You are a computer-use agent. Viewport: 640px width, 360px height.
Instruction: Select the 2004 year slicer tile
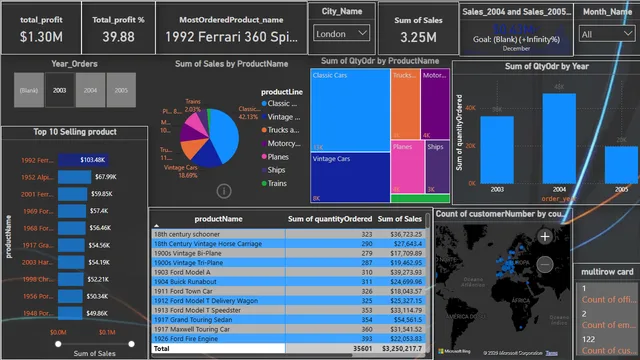[x=90, y=90]
